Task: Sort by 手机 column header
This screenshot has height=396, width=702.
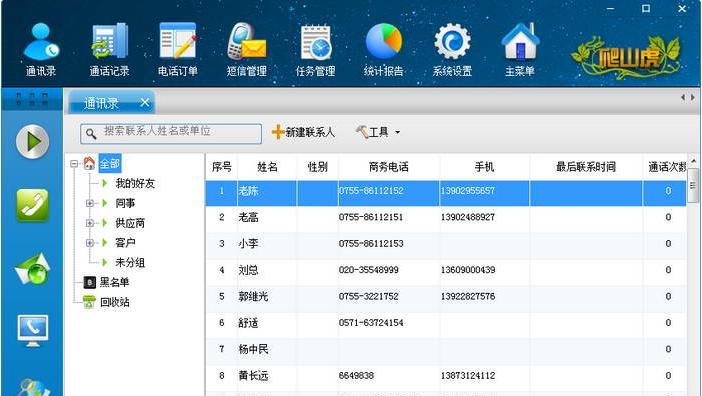Action: coord(484,167)
